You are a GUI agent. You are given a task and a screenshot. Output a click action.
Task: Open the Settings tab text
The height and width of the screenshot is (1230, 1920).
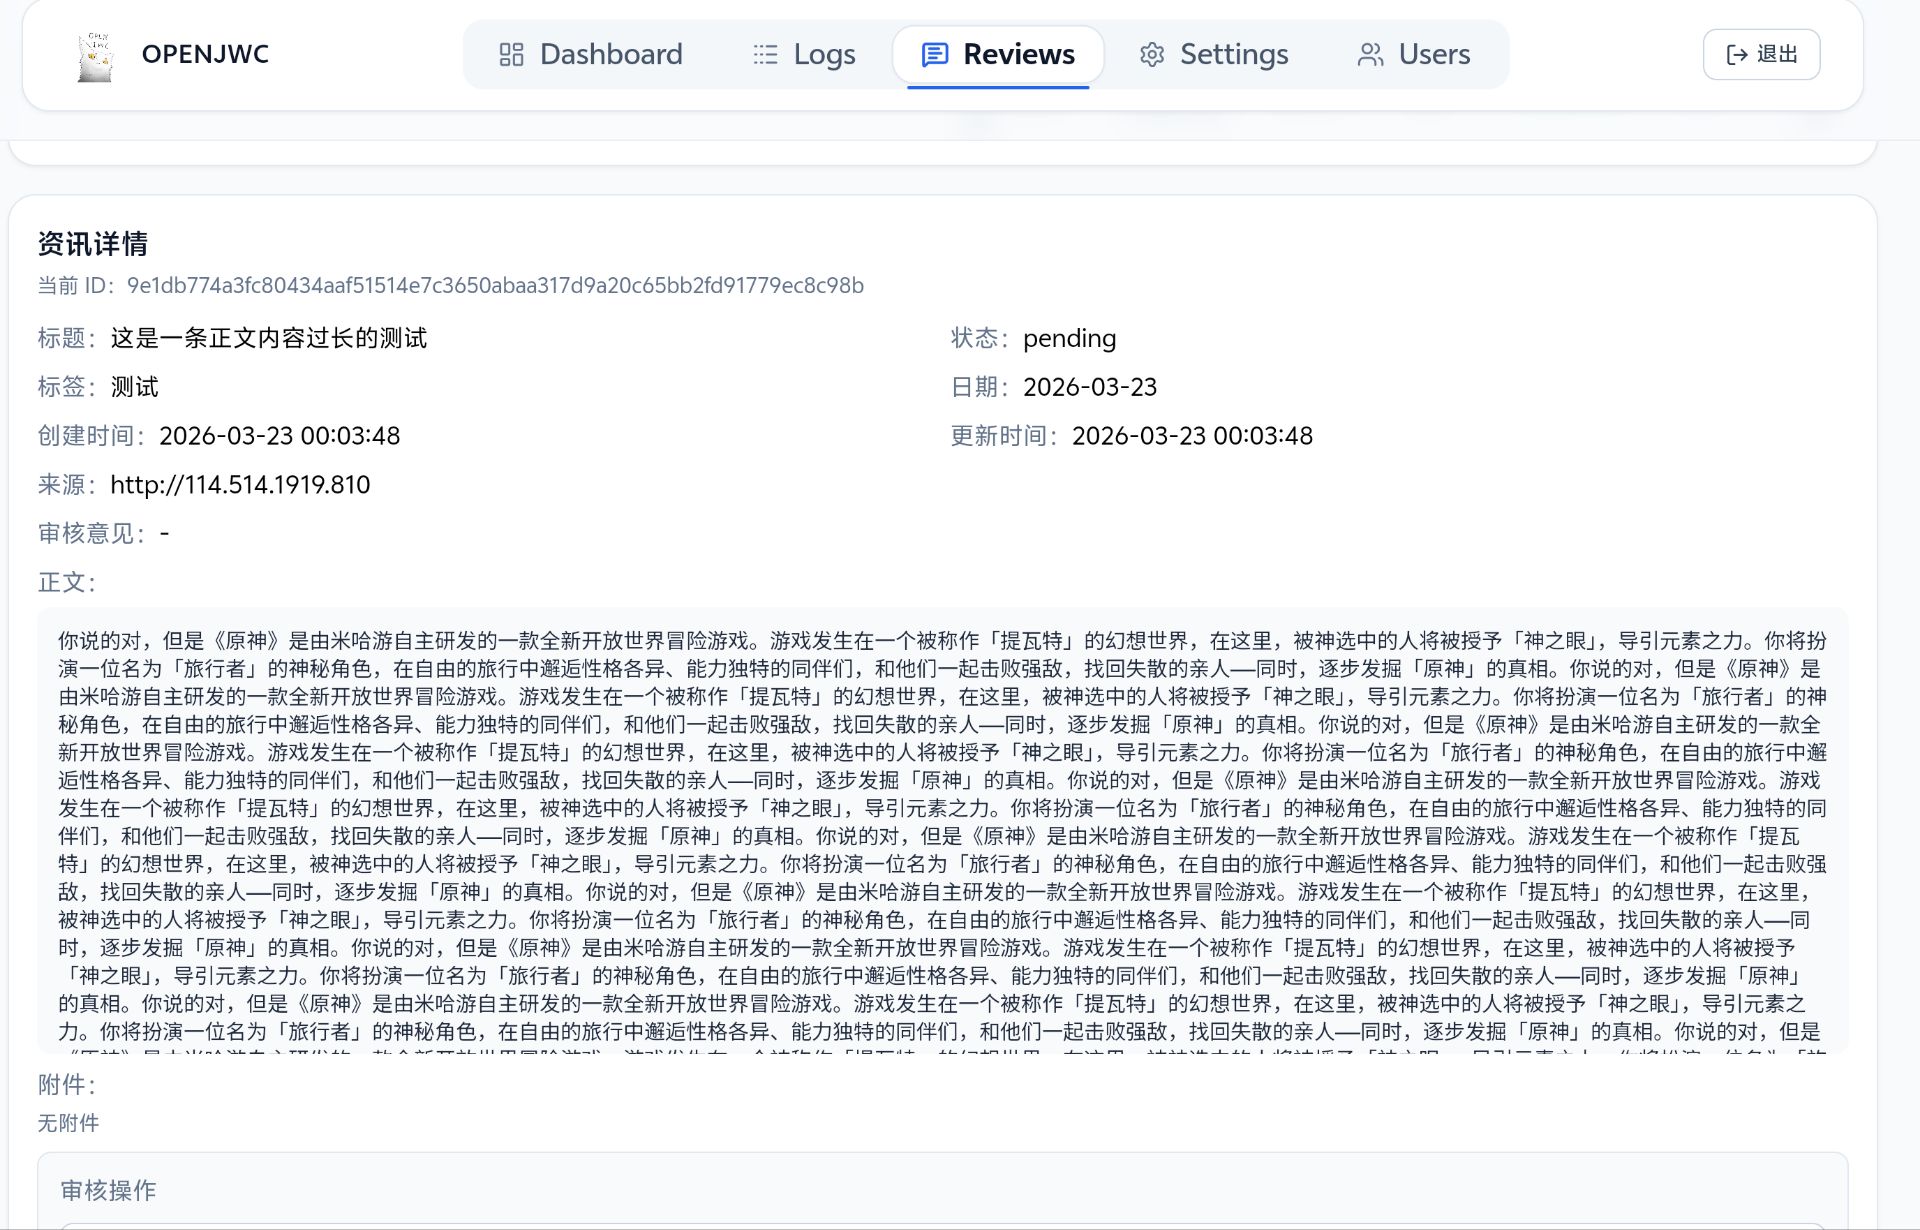click(x=1234, y=54)
